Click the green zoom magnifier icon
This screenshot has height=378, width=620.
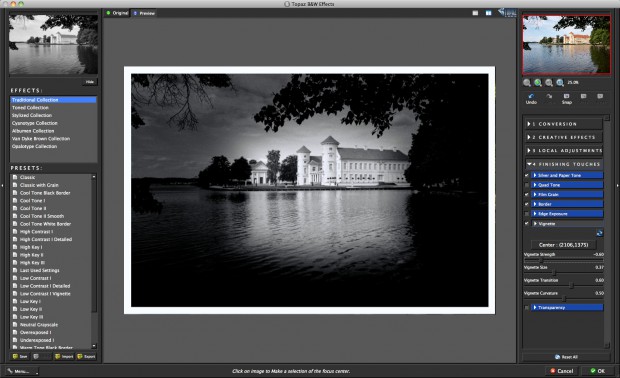pos(538,83)
